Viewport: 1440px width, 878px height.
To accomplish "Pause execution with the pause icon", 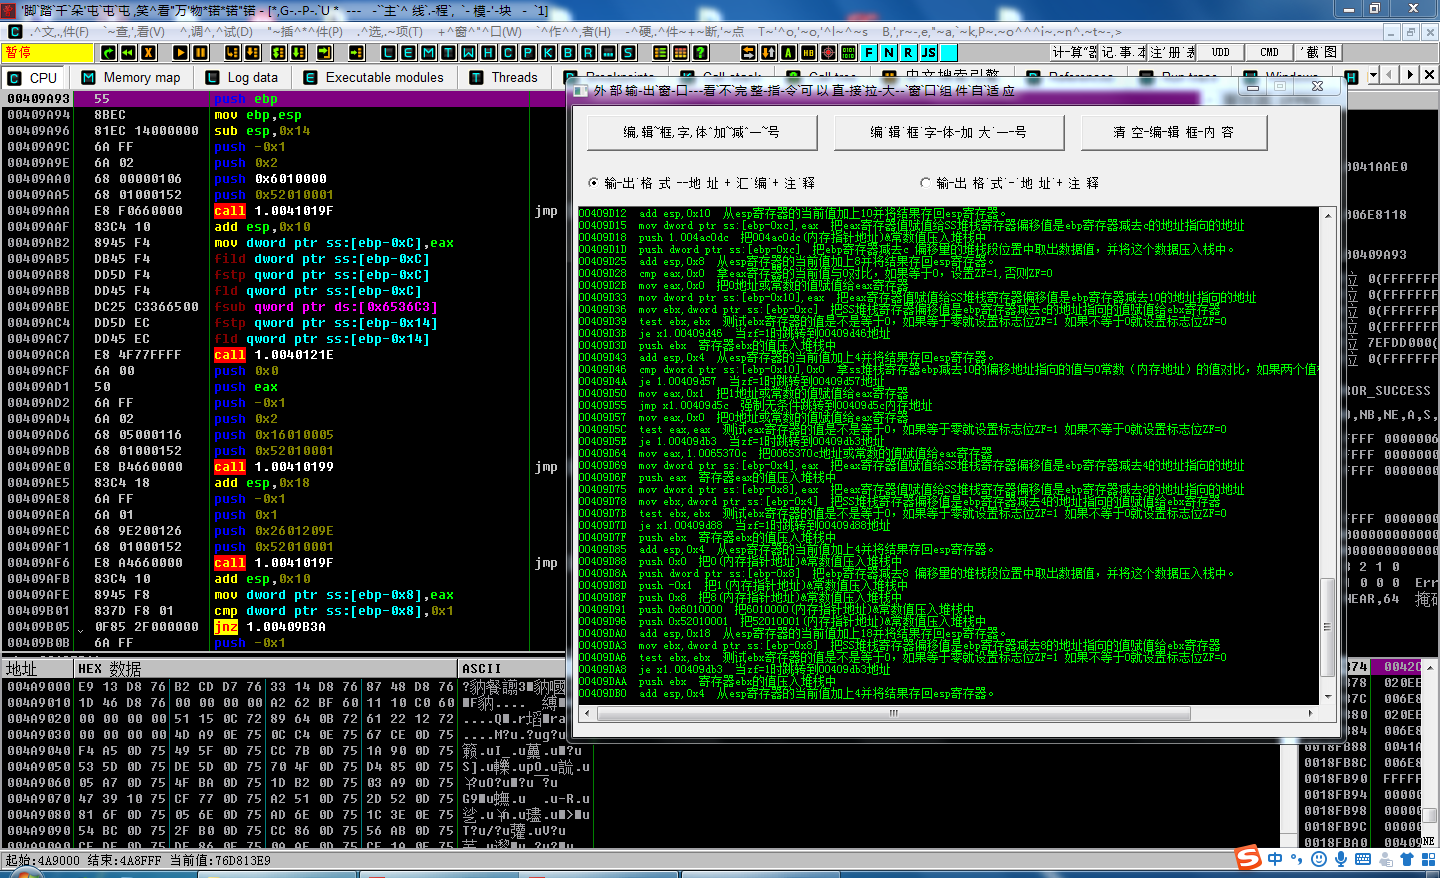I will click(200, 52).
